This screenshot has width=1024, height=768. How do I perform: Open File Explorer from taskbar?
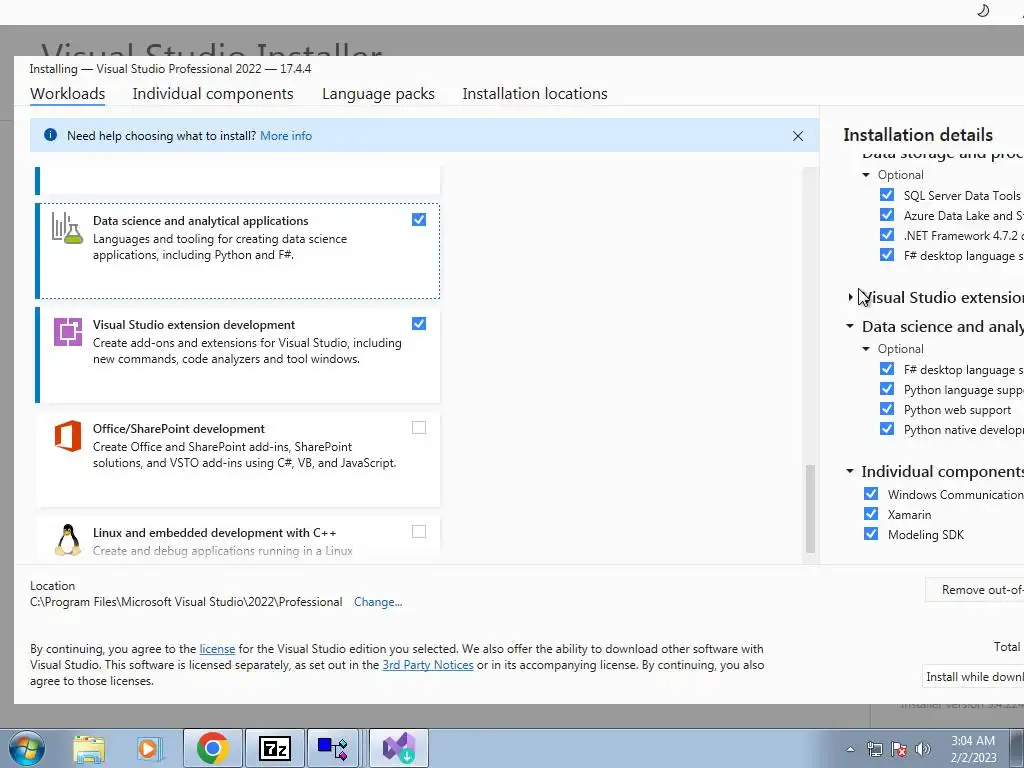pyautogui.click(x=89, y=749)
